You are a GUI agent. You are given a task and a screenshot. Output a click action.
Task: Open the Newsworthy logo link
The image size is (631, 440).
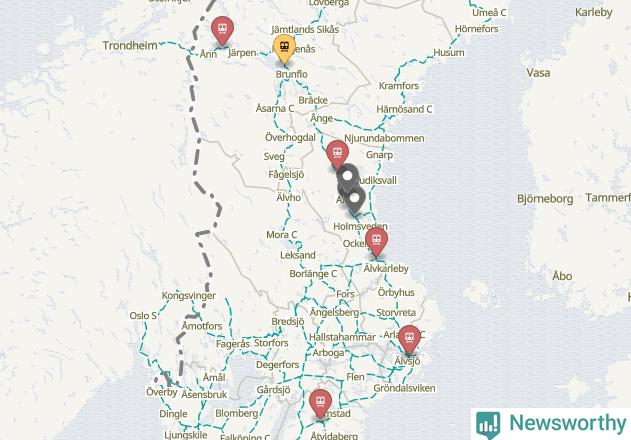coord(551,424)
